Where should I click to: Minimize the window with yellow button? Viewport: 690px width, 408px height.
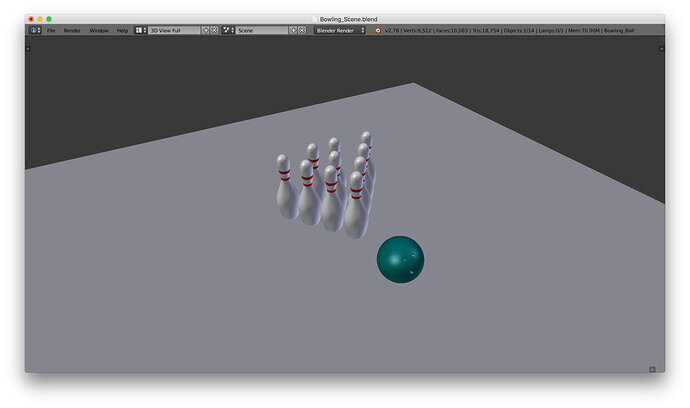point(40,19)
